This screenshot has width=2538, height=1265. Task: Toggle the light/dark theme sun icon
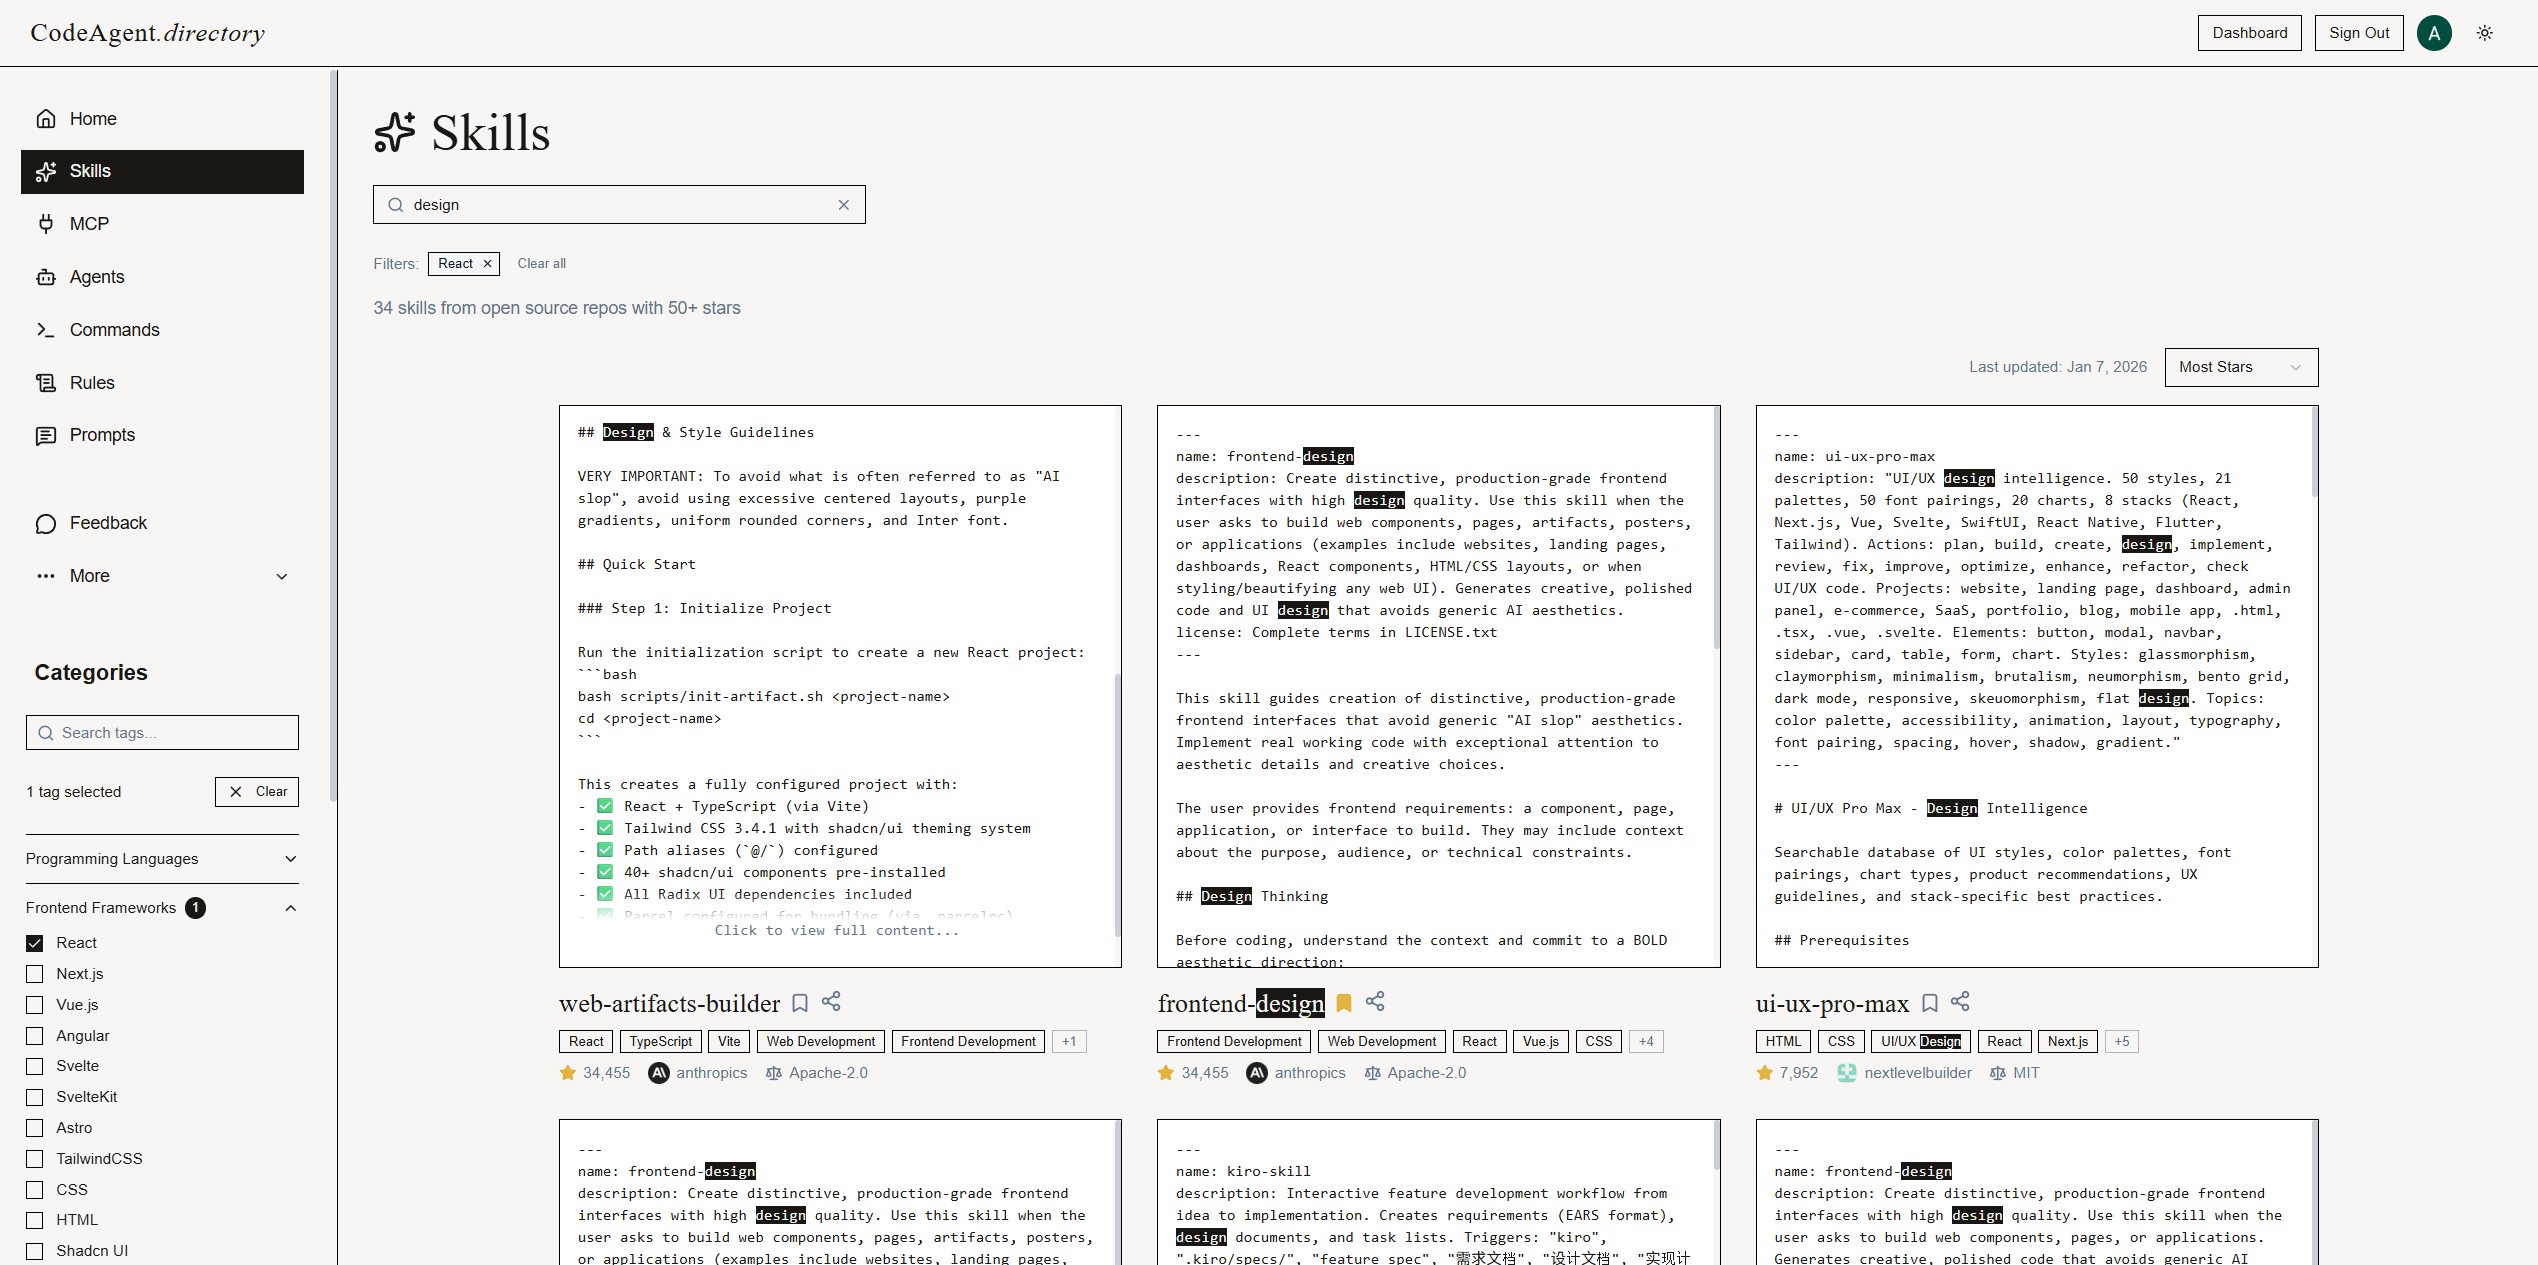click(x=2485, y=32)
